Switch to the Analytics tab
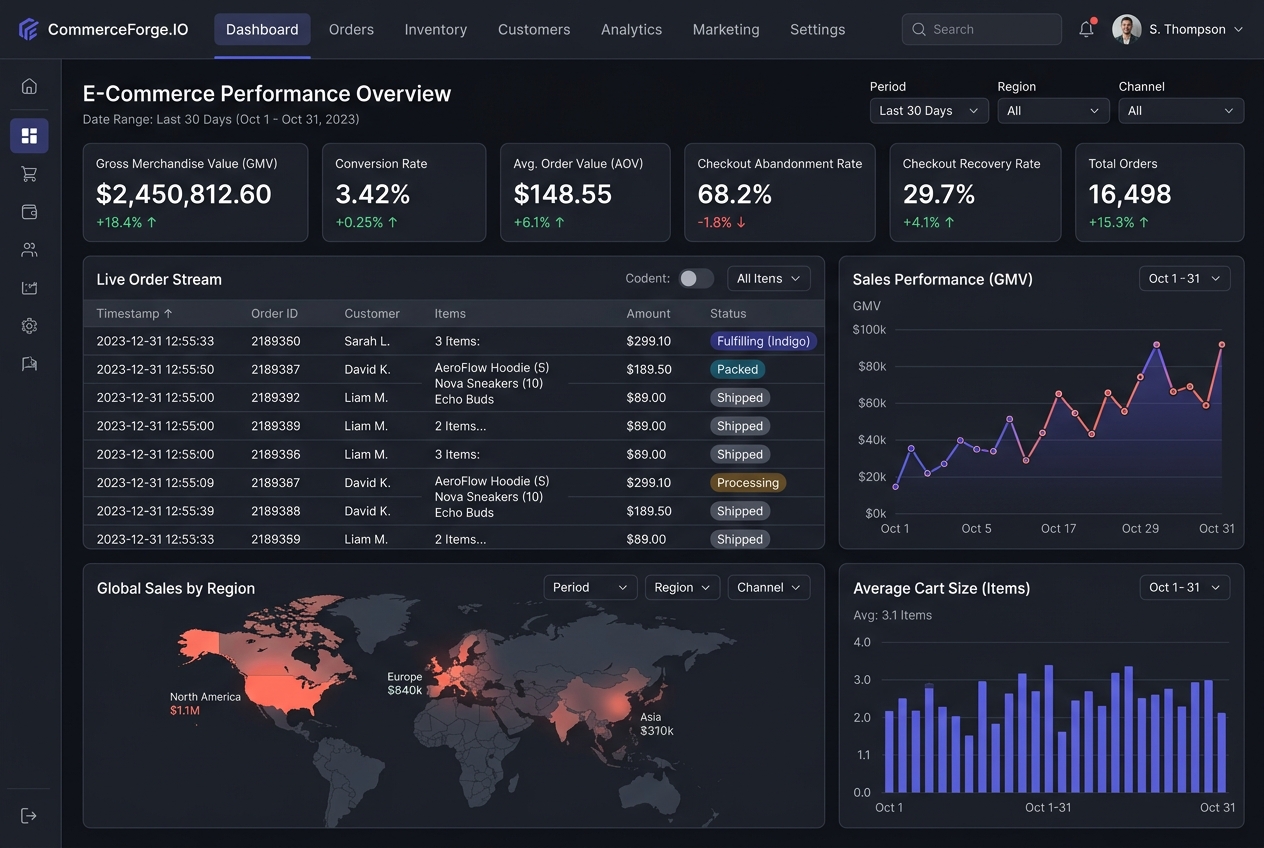 pos(631,29)
